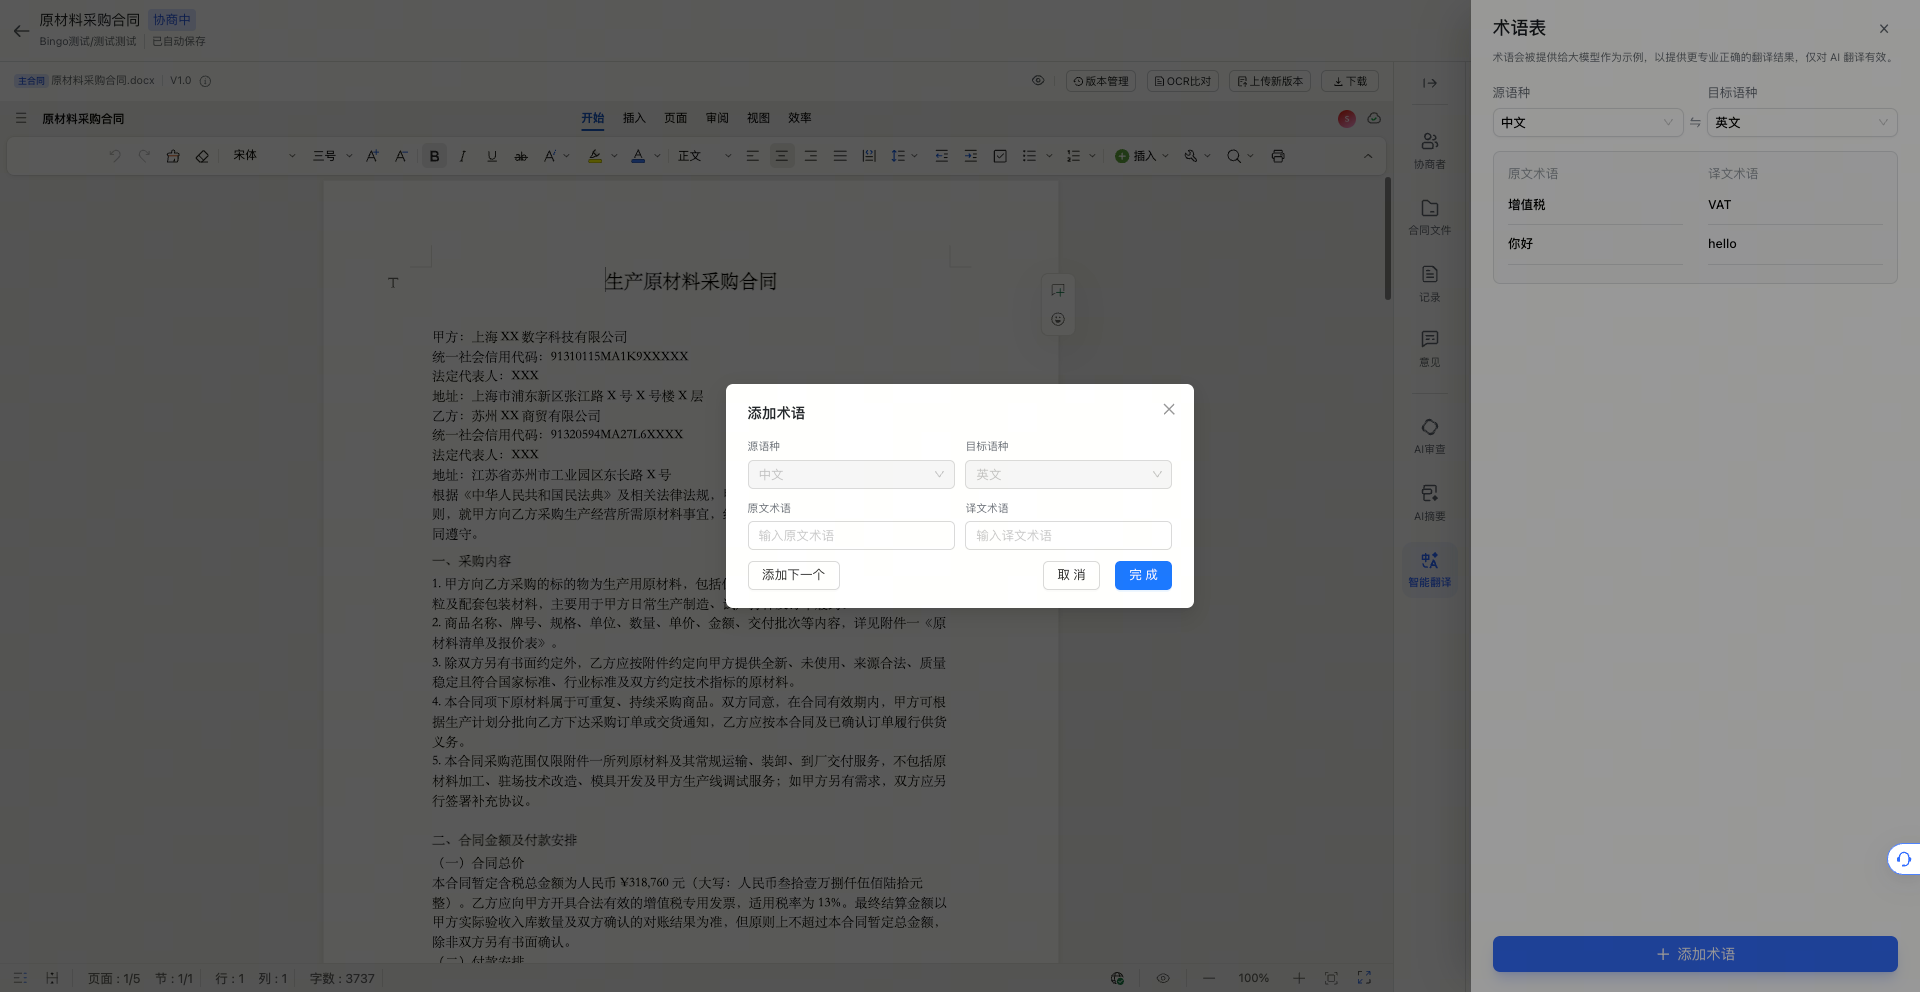Viewport: 1920px width, 992px height.
Task: Click the 添加下一个 button
Action: [794, 575]
